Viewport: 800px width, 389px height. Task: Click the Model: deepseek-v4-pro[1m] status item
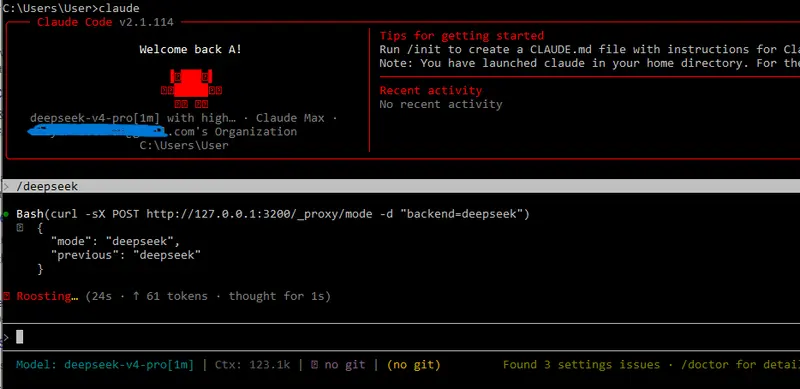[105, 365]
